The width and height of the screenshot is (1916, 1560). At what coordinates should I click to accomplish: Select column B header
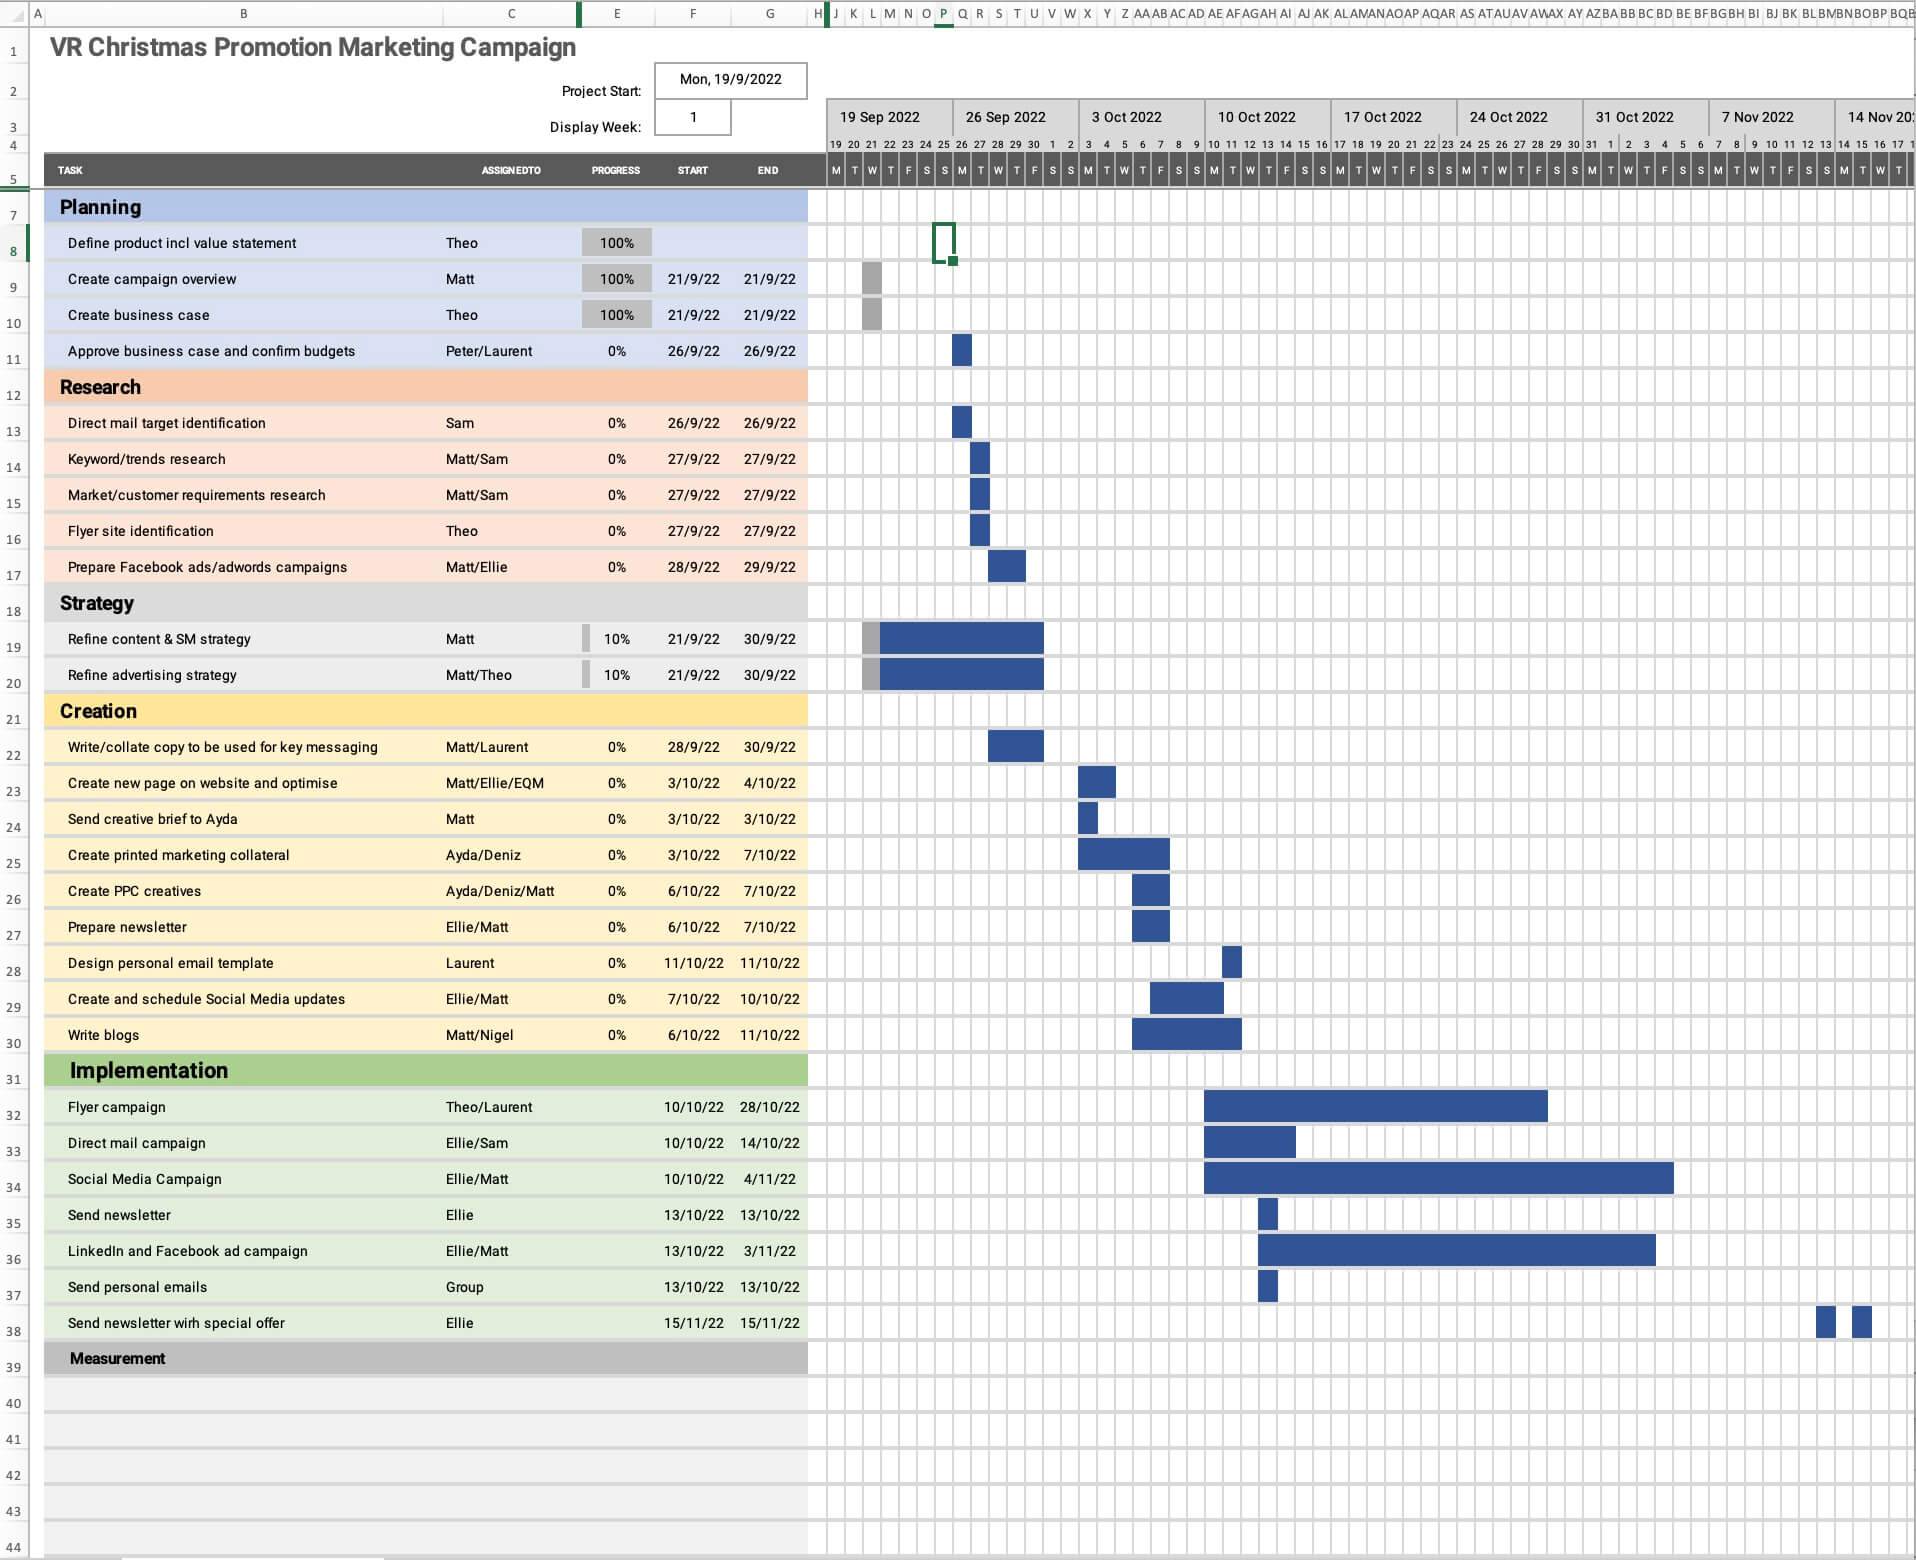(x=243, y=14)
